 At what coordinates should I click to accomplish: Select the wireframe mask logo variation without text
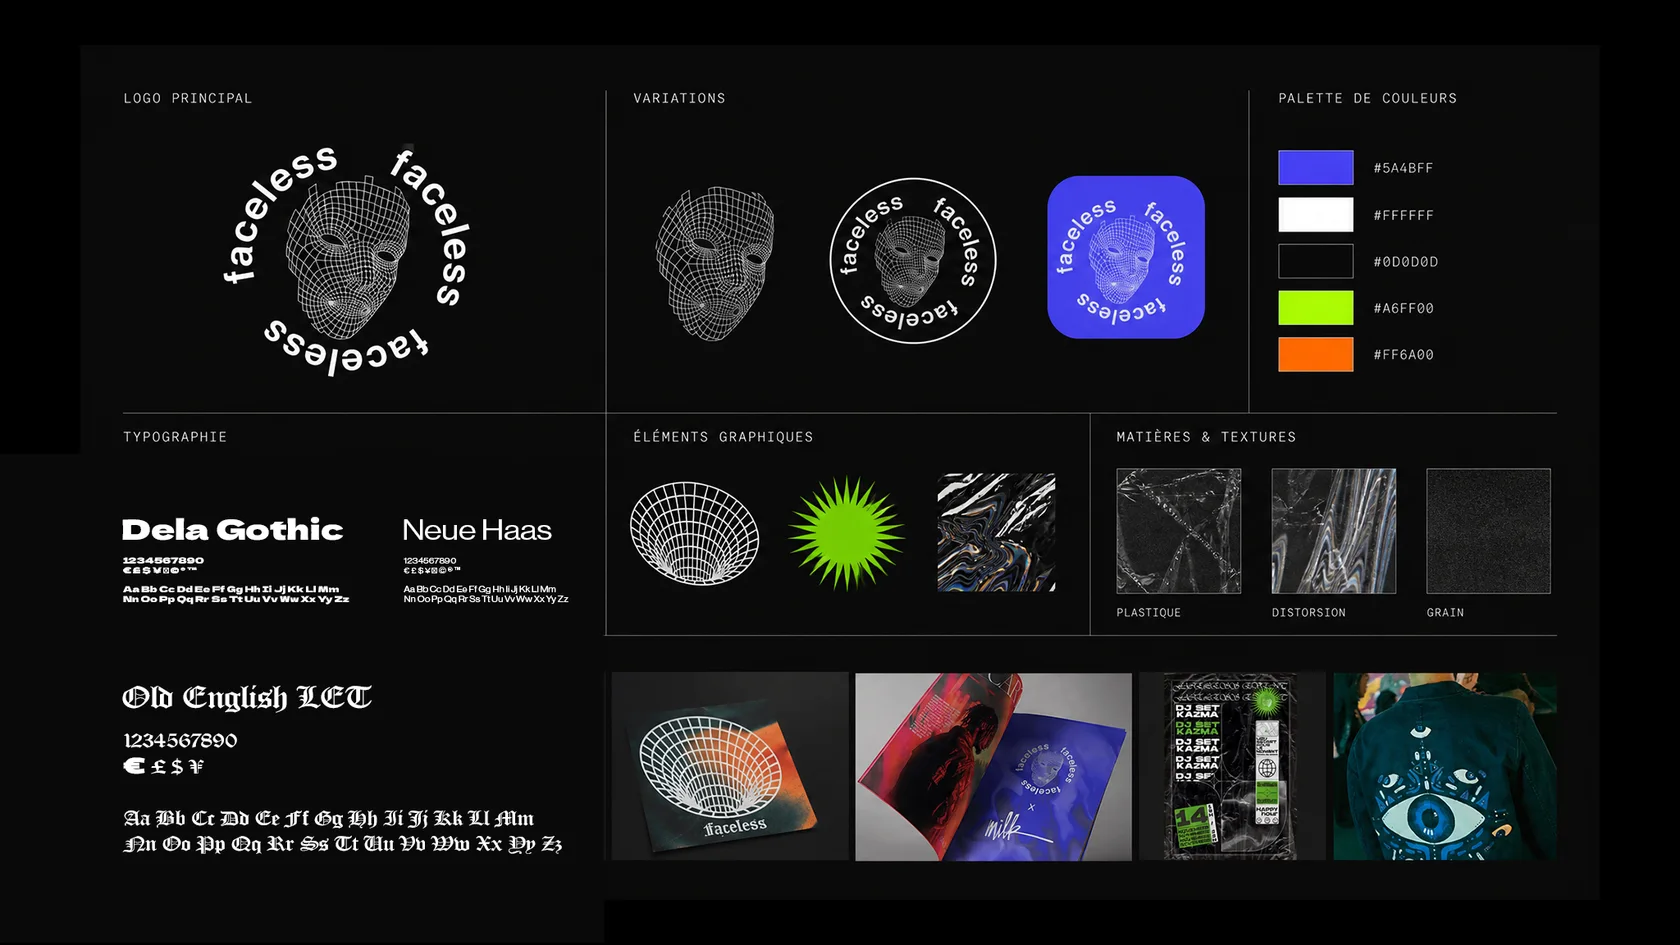[715, 263]
